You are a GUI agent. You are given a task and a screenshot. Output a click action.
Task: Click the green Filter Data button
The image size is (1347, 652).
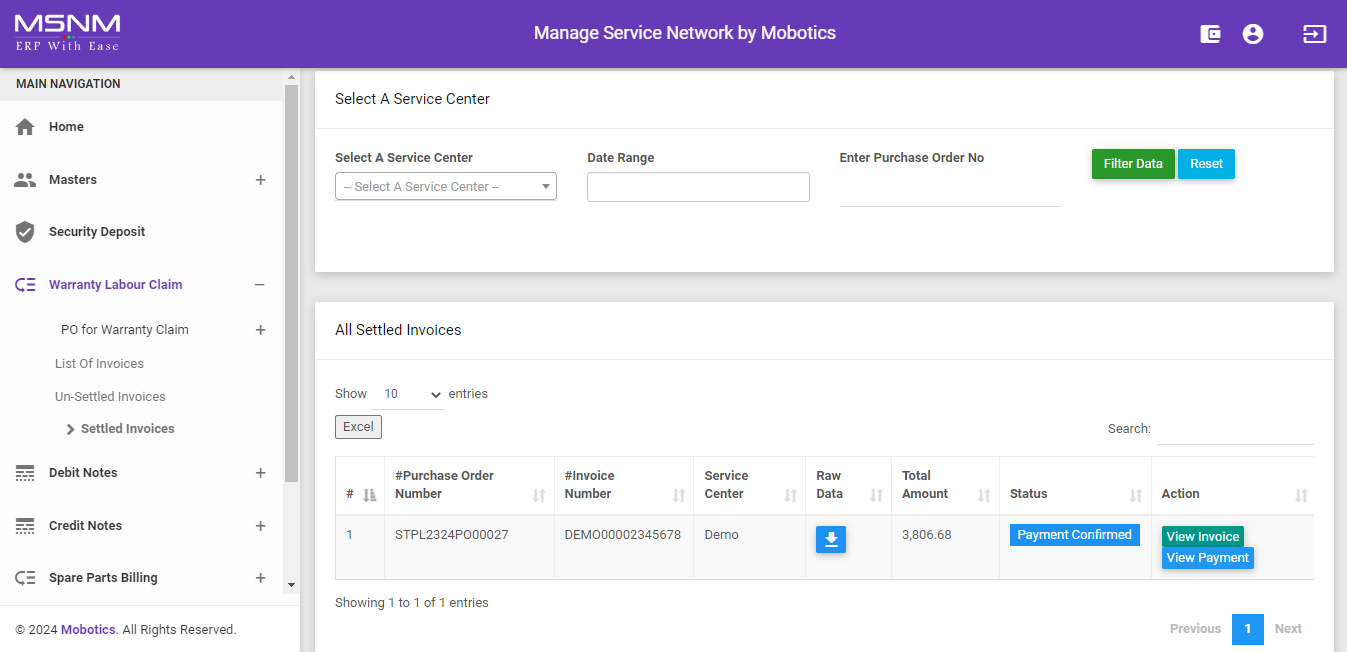pyautogui.click(x=1132, y=164)
